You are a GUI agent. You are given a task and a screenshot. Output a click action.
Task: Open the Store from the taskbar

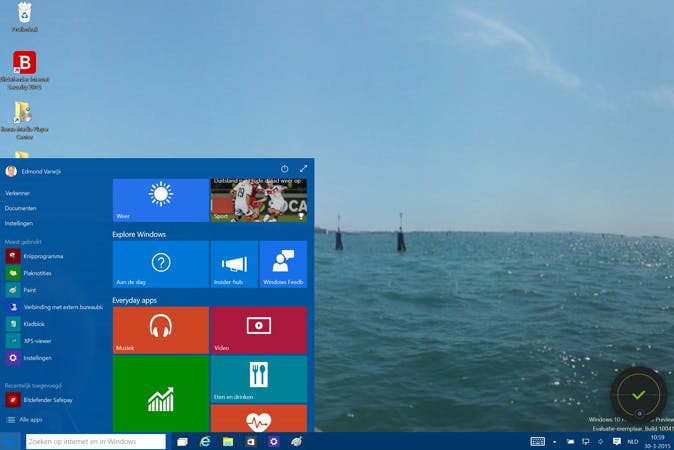[x=251, y=442]
